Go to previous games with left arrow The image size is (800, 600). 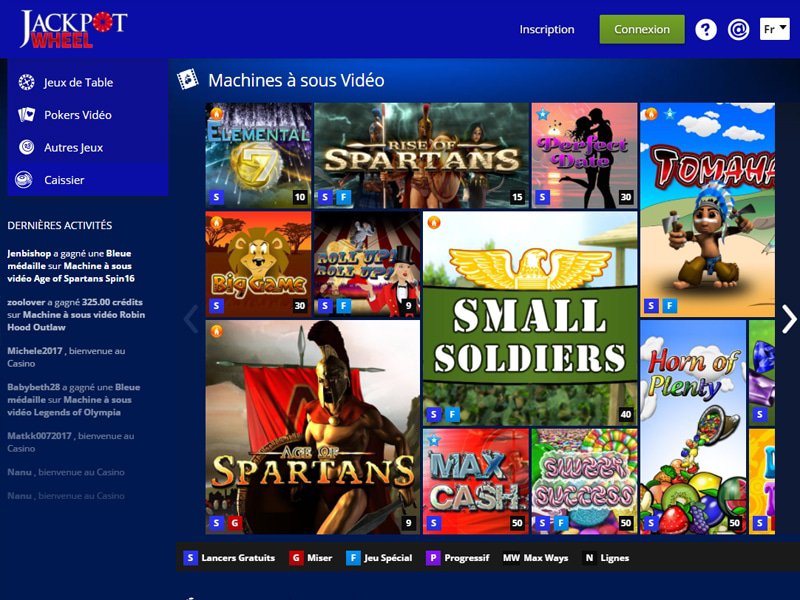point(191,319)
